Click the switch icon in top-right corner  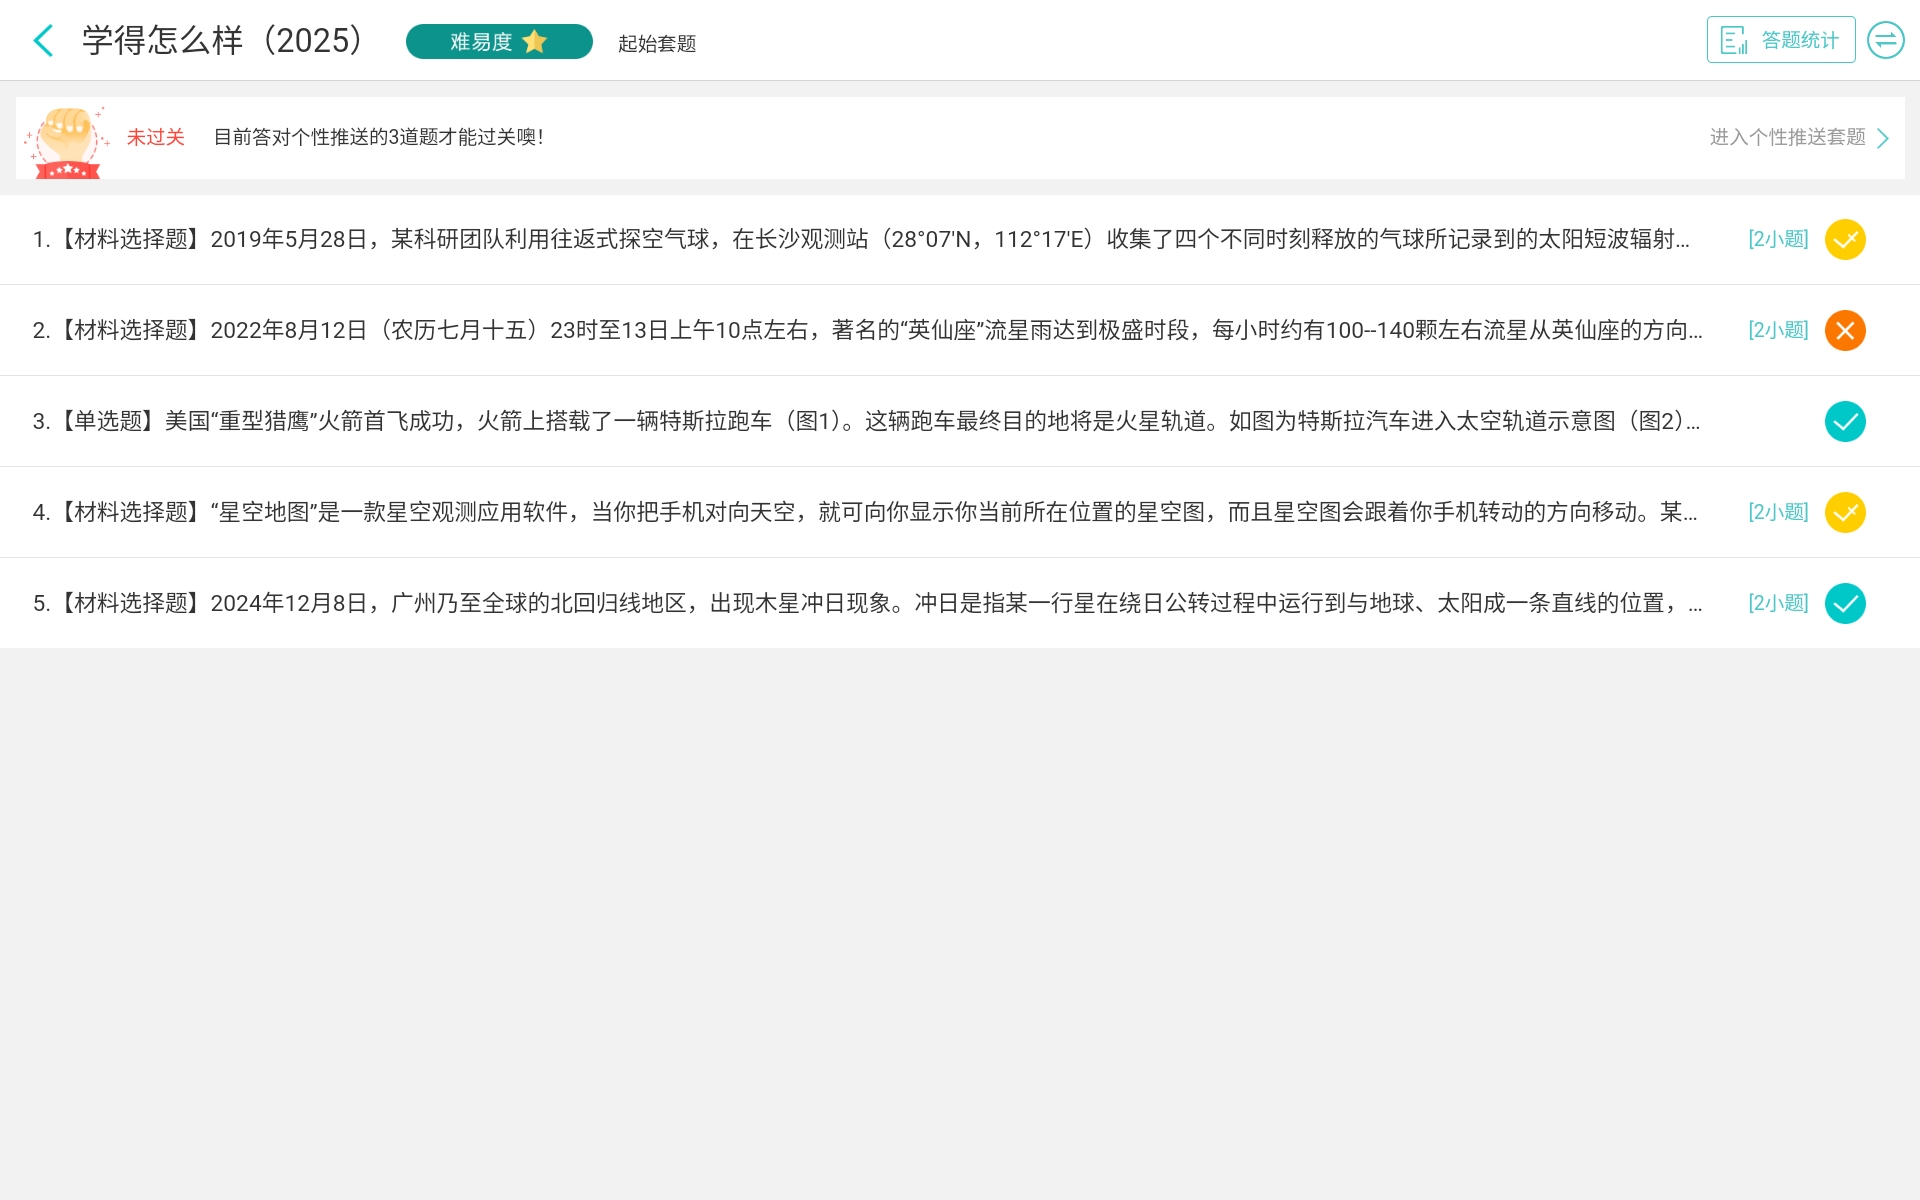click(1885, 40)
